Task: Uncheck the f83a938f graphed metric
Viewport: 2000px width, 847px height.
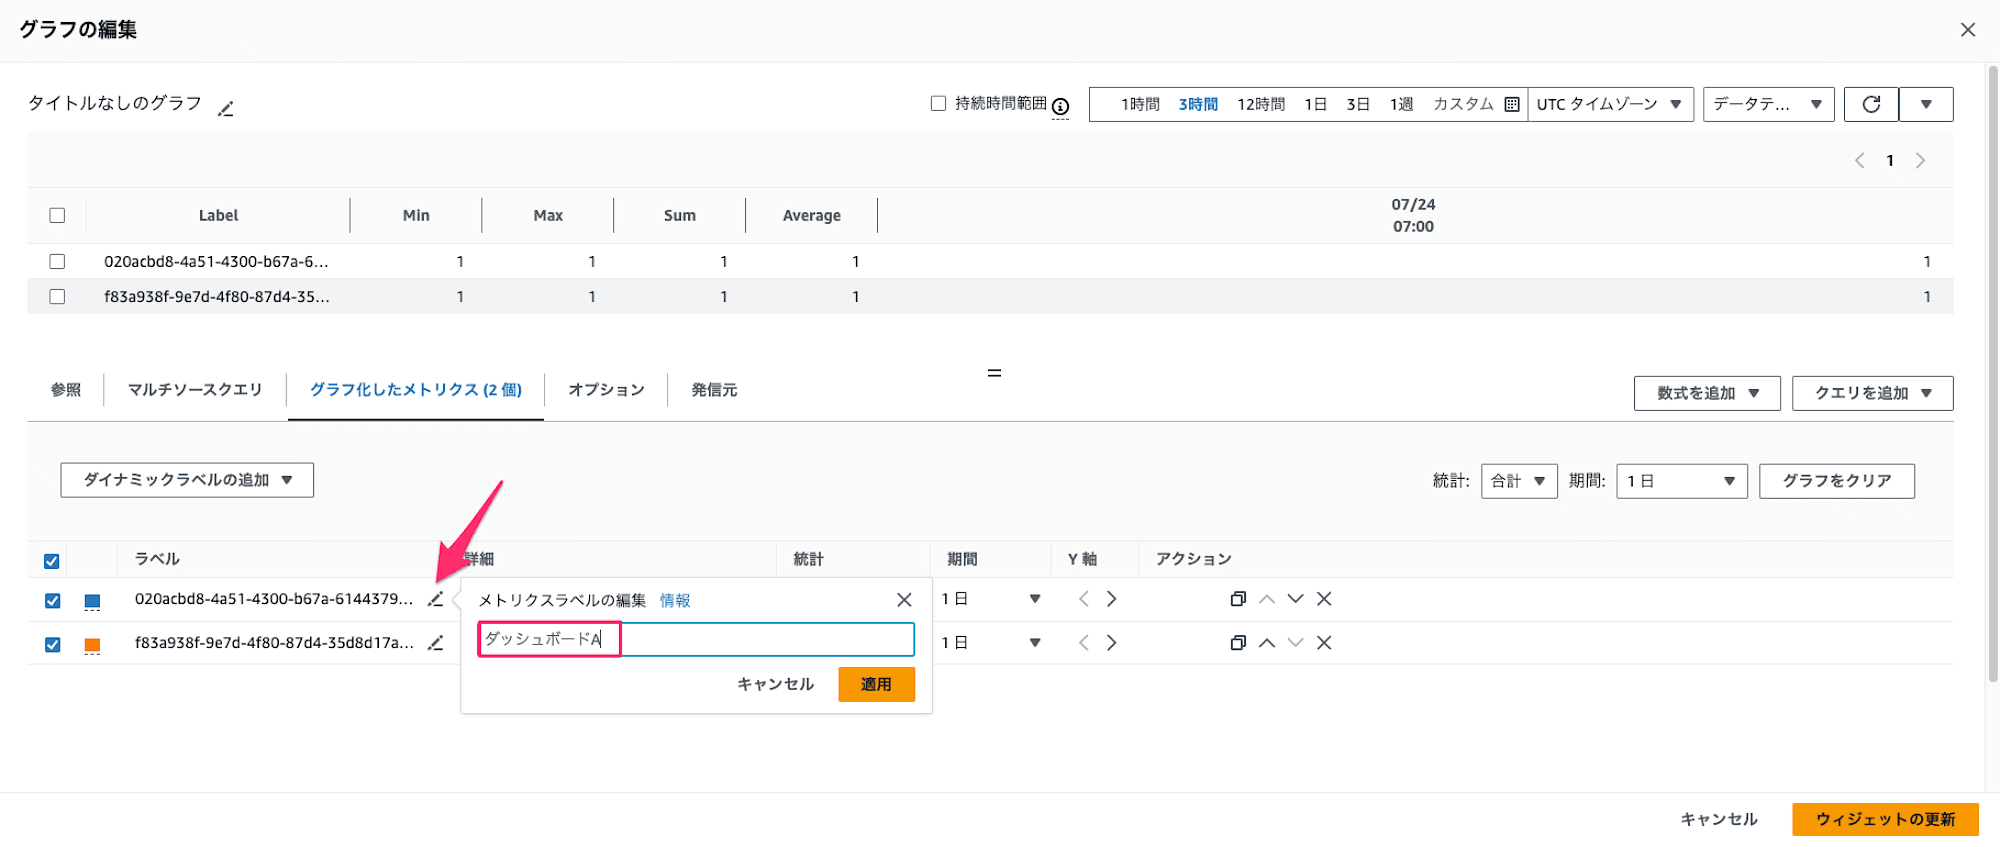Action: [x=52, y=645]
